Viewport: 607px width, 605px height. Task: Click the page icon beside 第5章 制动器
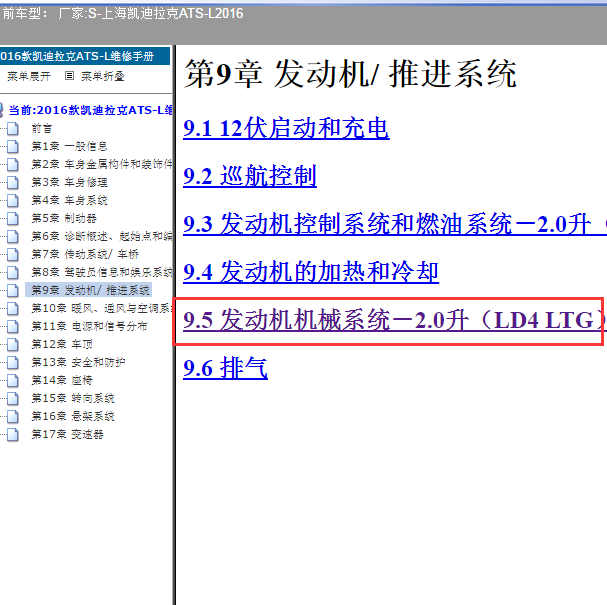tap(12, 218)
